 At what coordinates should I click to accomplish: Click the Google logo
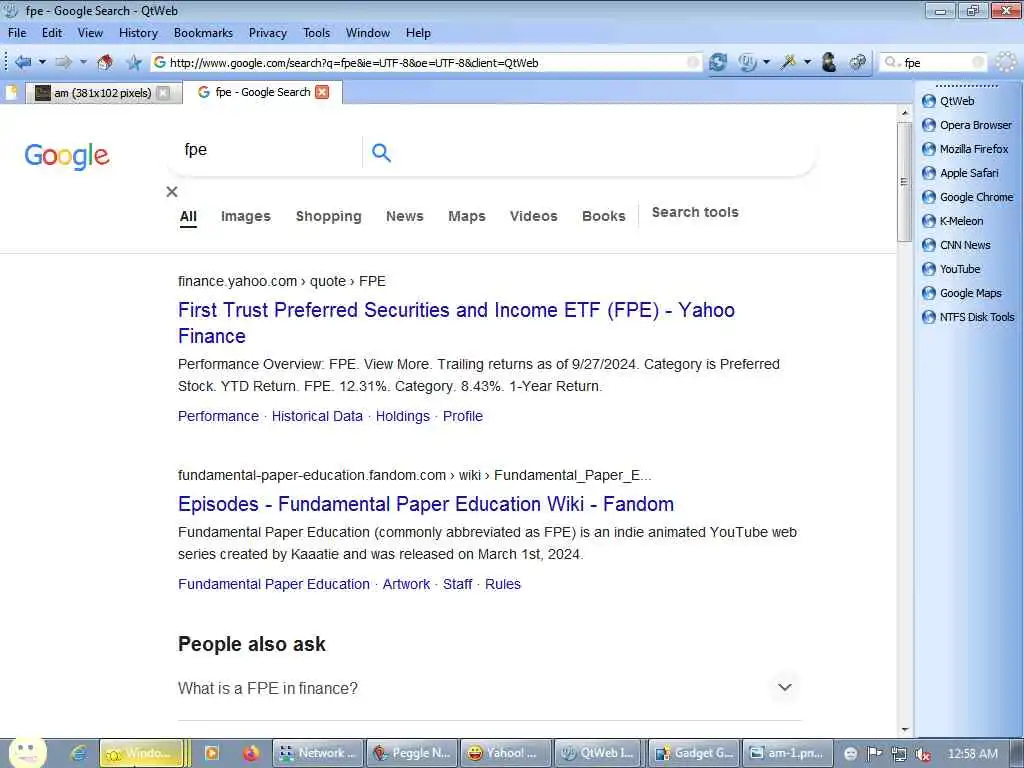pyautogui.click(x=67, y=155)
